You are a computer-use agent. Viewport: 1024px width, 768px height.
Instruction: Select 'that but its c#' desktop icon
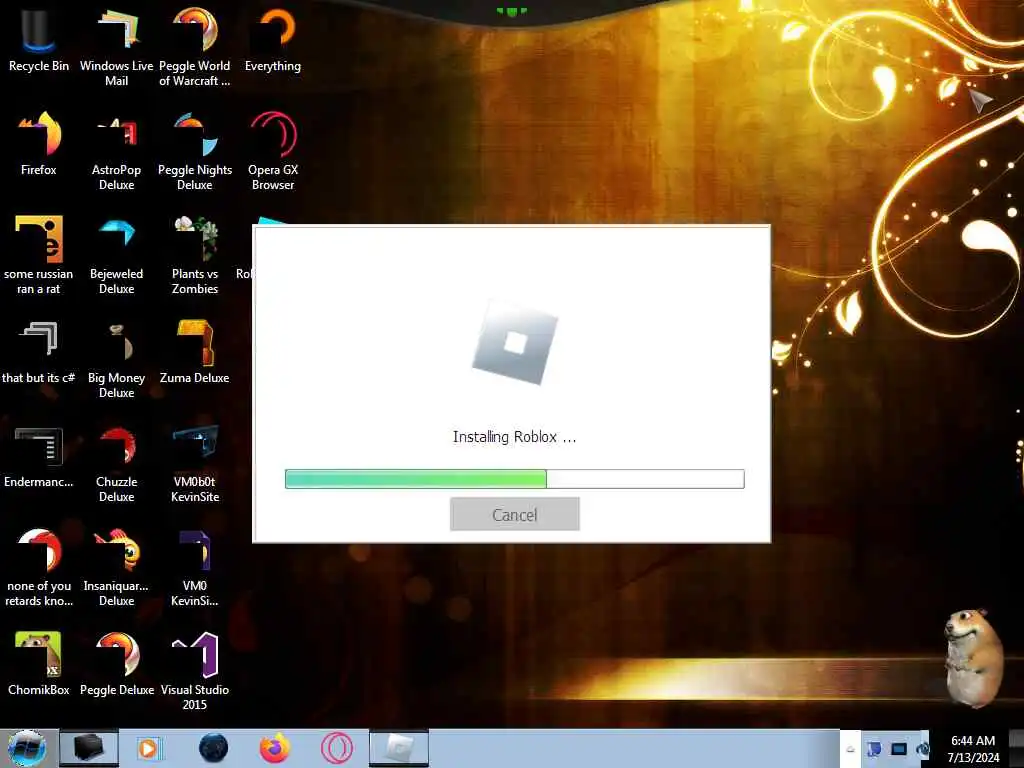(x=39, y=351)
